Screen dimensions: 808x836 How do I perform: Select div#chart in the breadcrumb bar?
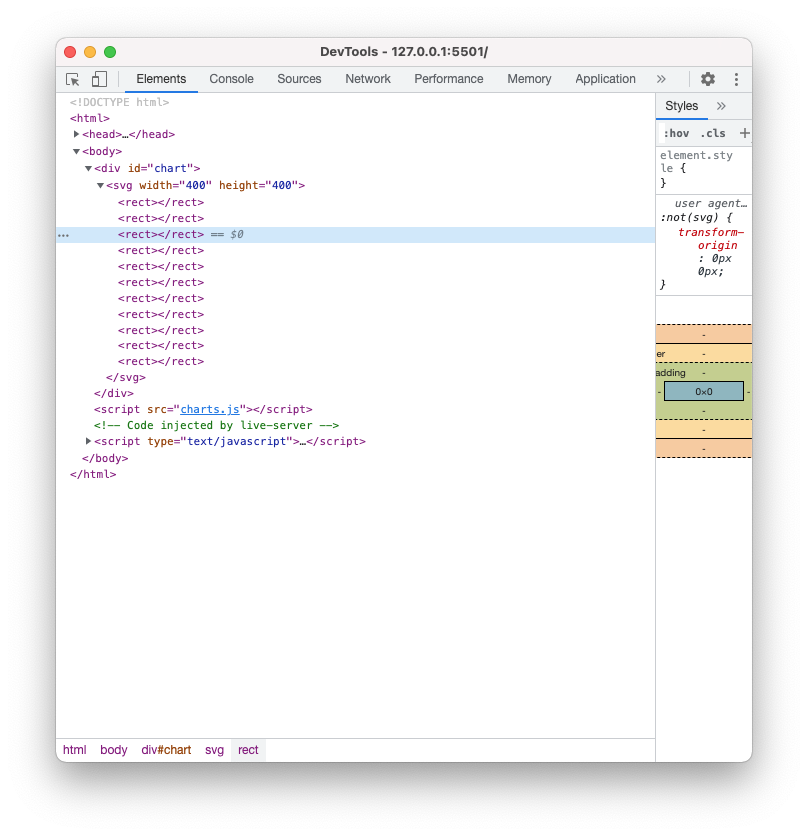point(166,750)
